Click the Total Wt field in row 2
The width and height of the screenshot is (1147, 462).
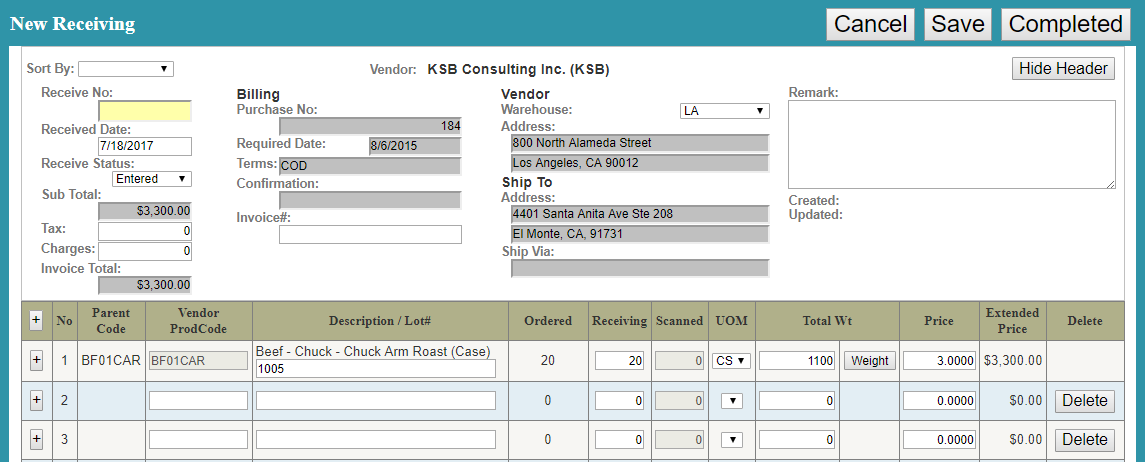(797, 401)
